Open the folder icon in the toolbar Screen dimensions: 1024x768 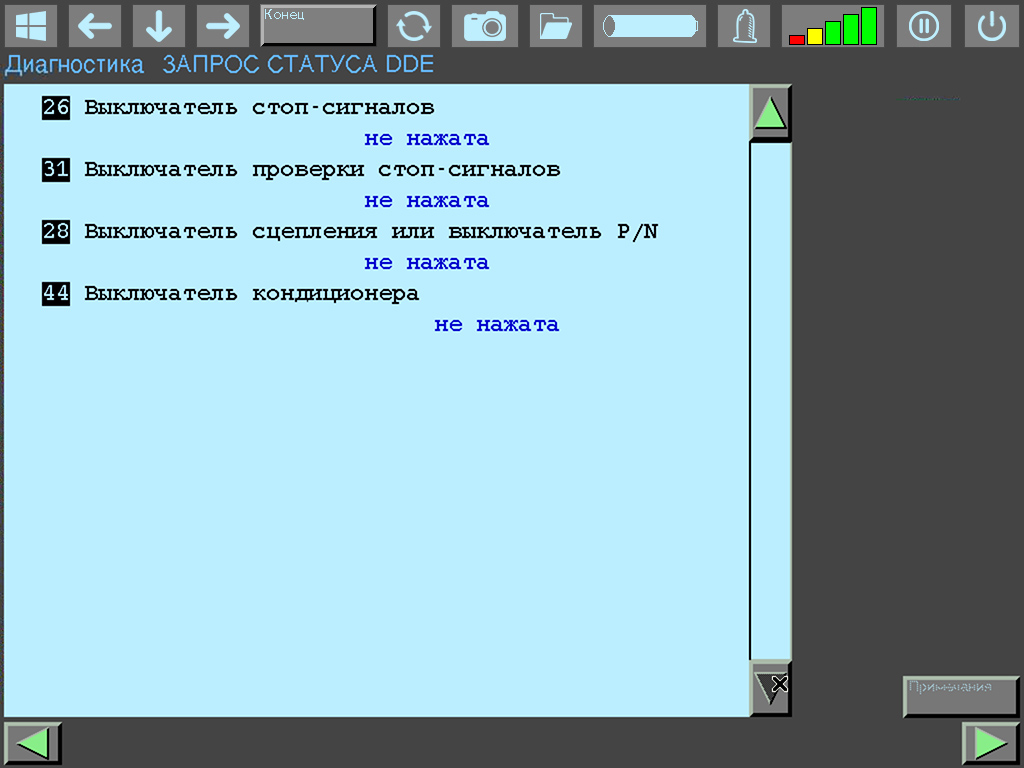pos(555,26)
